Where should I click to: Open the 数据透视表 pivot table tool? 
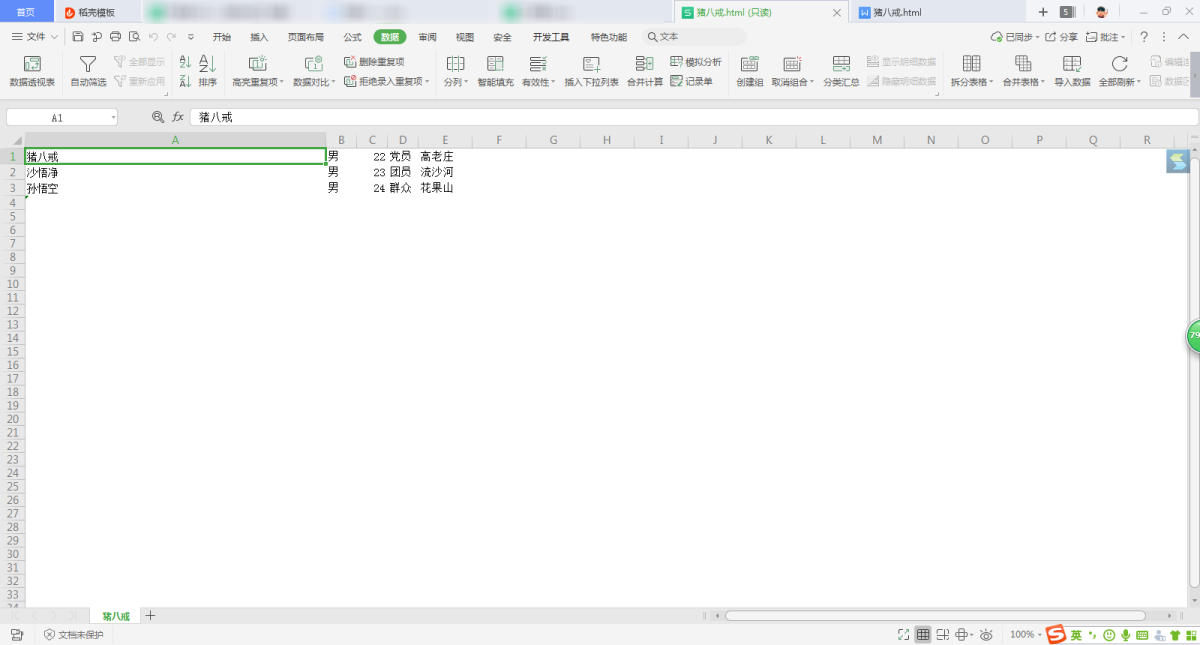32,70
